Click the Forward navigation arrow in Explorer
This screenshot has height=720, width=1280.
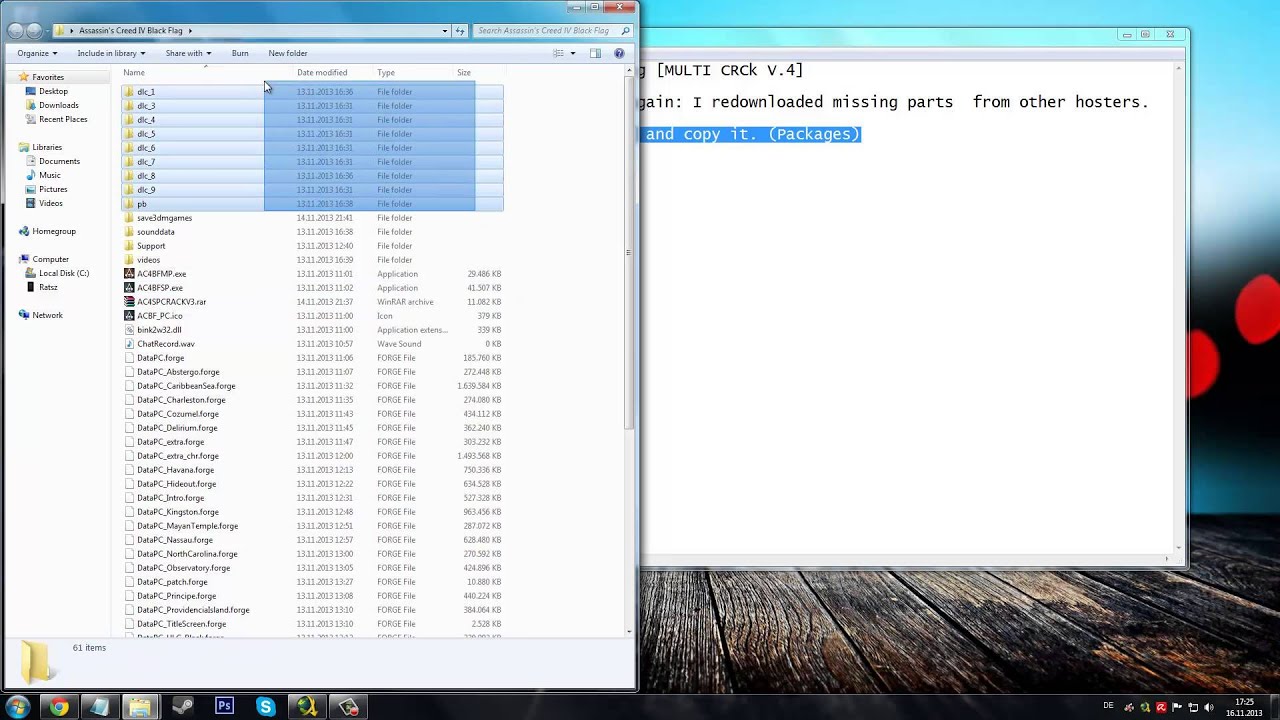click(x=34, y=30)
